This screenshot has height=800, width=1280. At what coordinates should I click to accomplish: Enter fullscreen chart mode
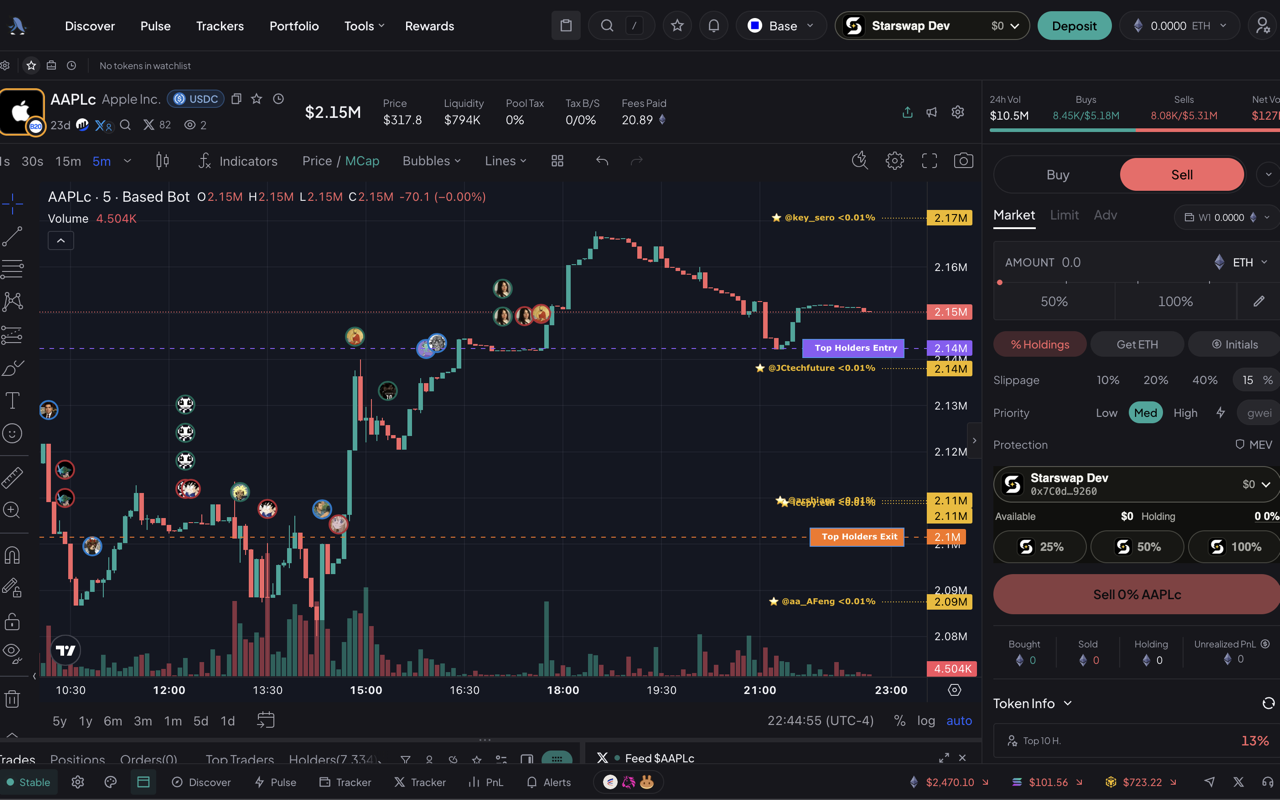929,161
